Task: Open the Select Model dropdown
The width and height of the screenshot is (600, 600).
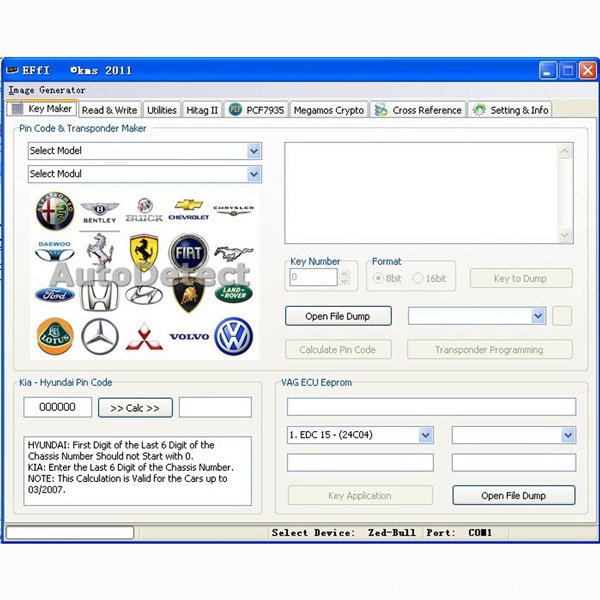Action: 254,151
